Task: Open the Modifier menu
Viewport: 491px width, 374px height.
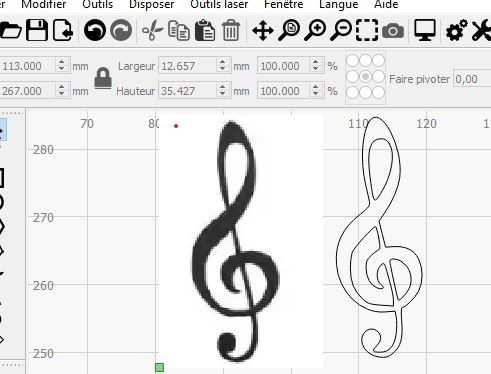Action: (44, 4)
